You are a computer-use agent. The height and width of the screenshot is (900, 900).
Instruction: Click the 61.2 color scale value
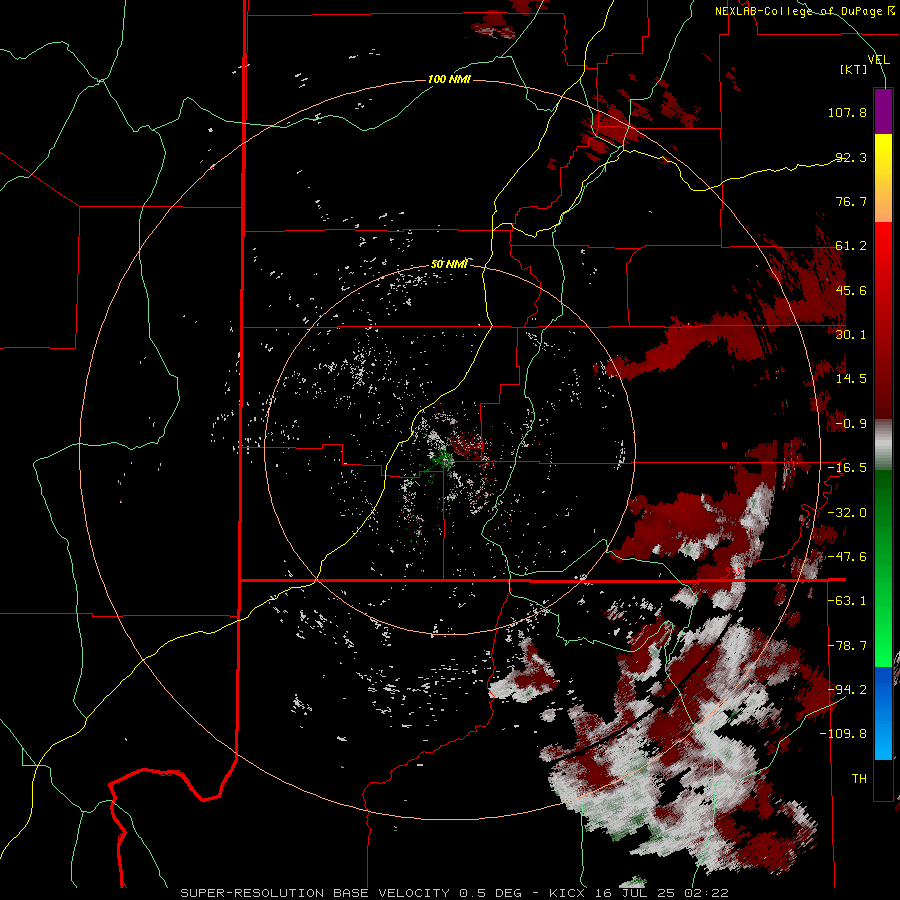(x=851, y=246)
